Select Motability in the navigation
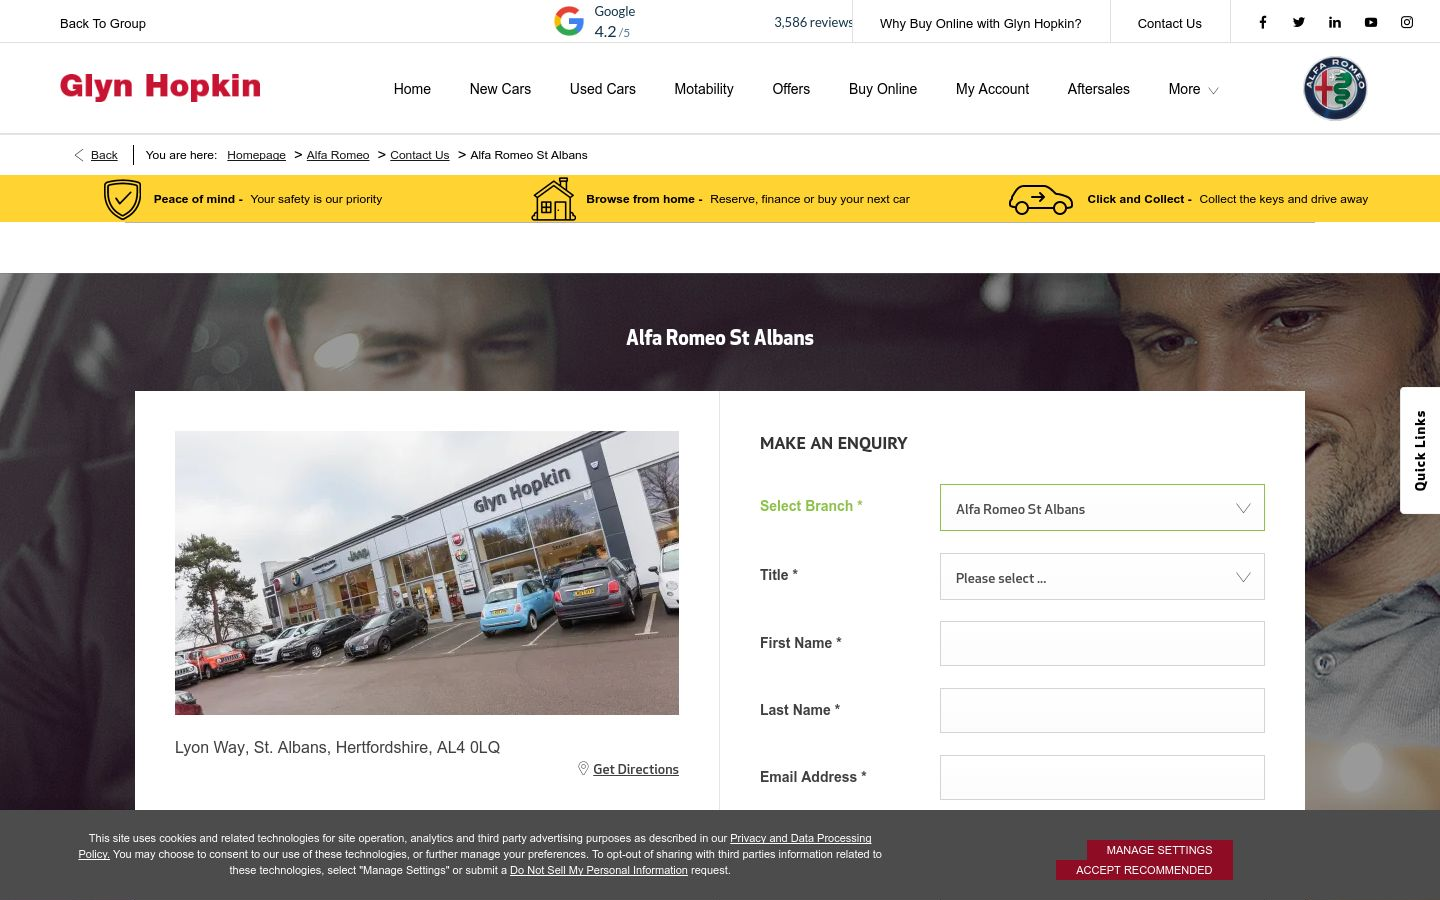 coord(704,89)
